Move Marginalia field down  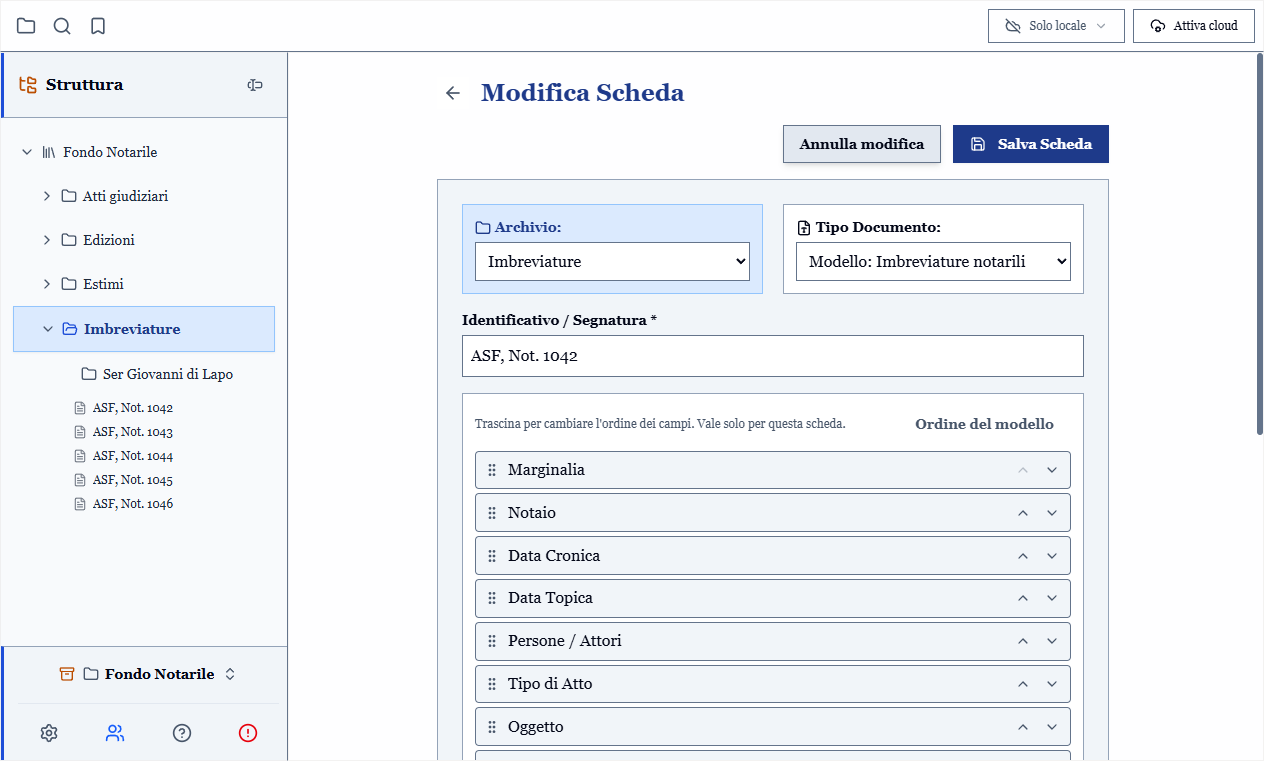point(1052,470)
